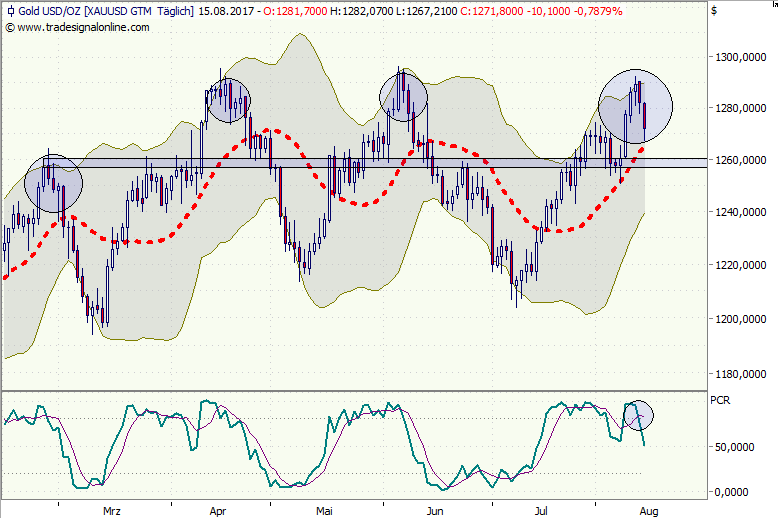Viewport: 778px width, 518px height.
Task: Click the XAUUSD GTM Täglich symbol label
Action: click(139, 11)
